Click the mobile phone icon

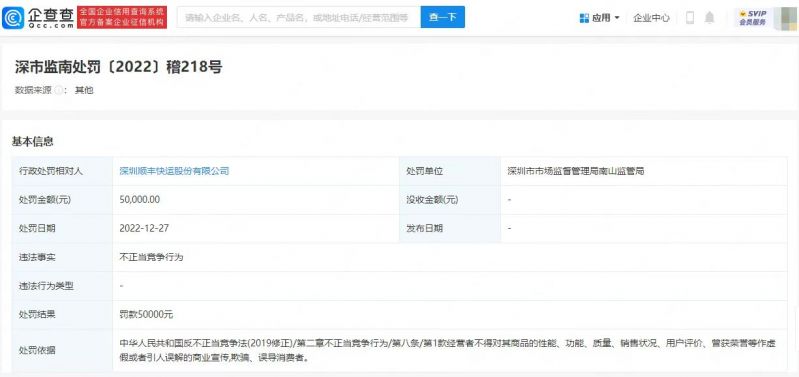pyautogui.click(x=690, y=18)
